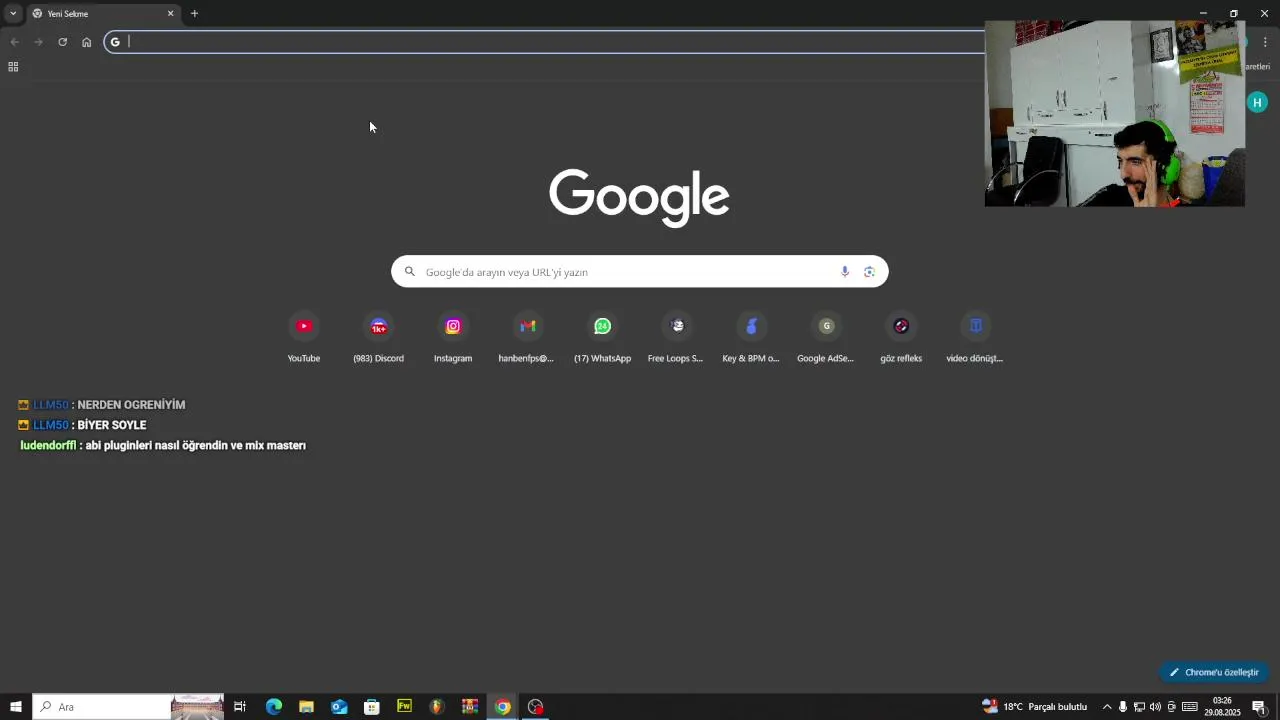The height and width of the screenshot is (720, 1280).
Task: Open the göz refleks shortcut
Action: (x=901, y=338)
